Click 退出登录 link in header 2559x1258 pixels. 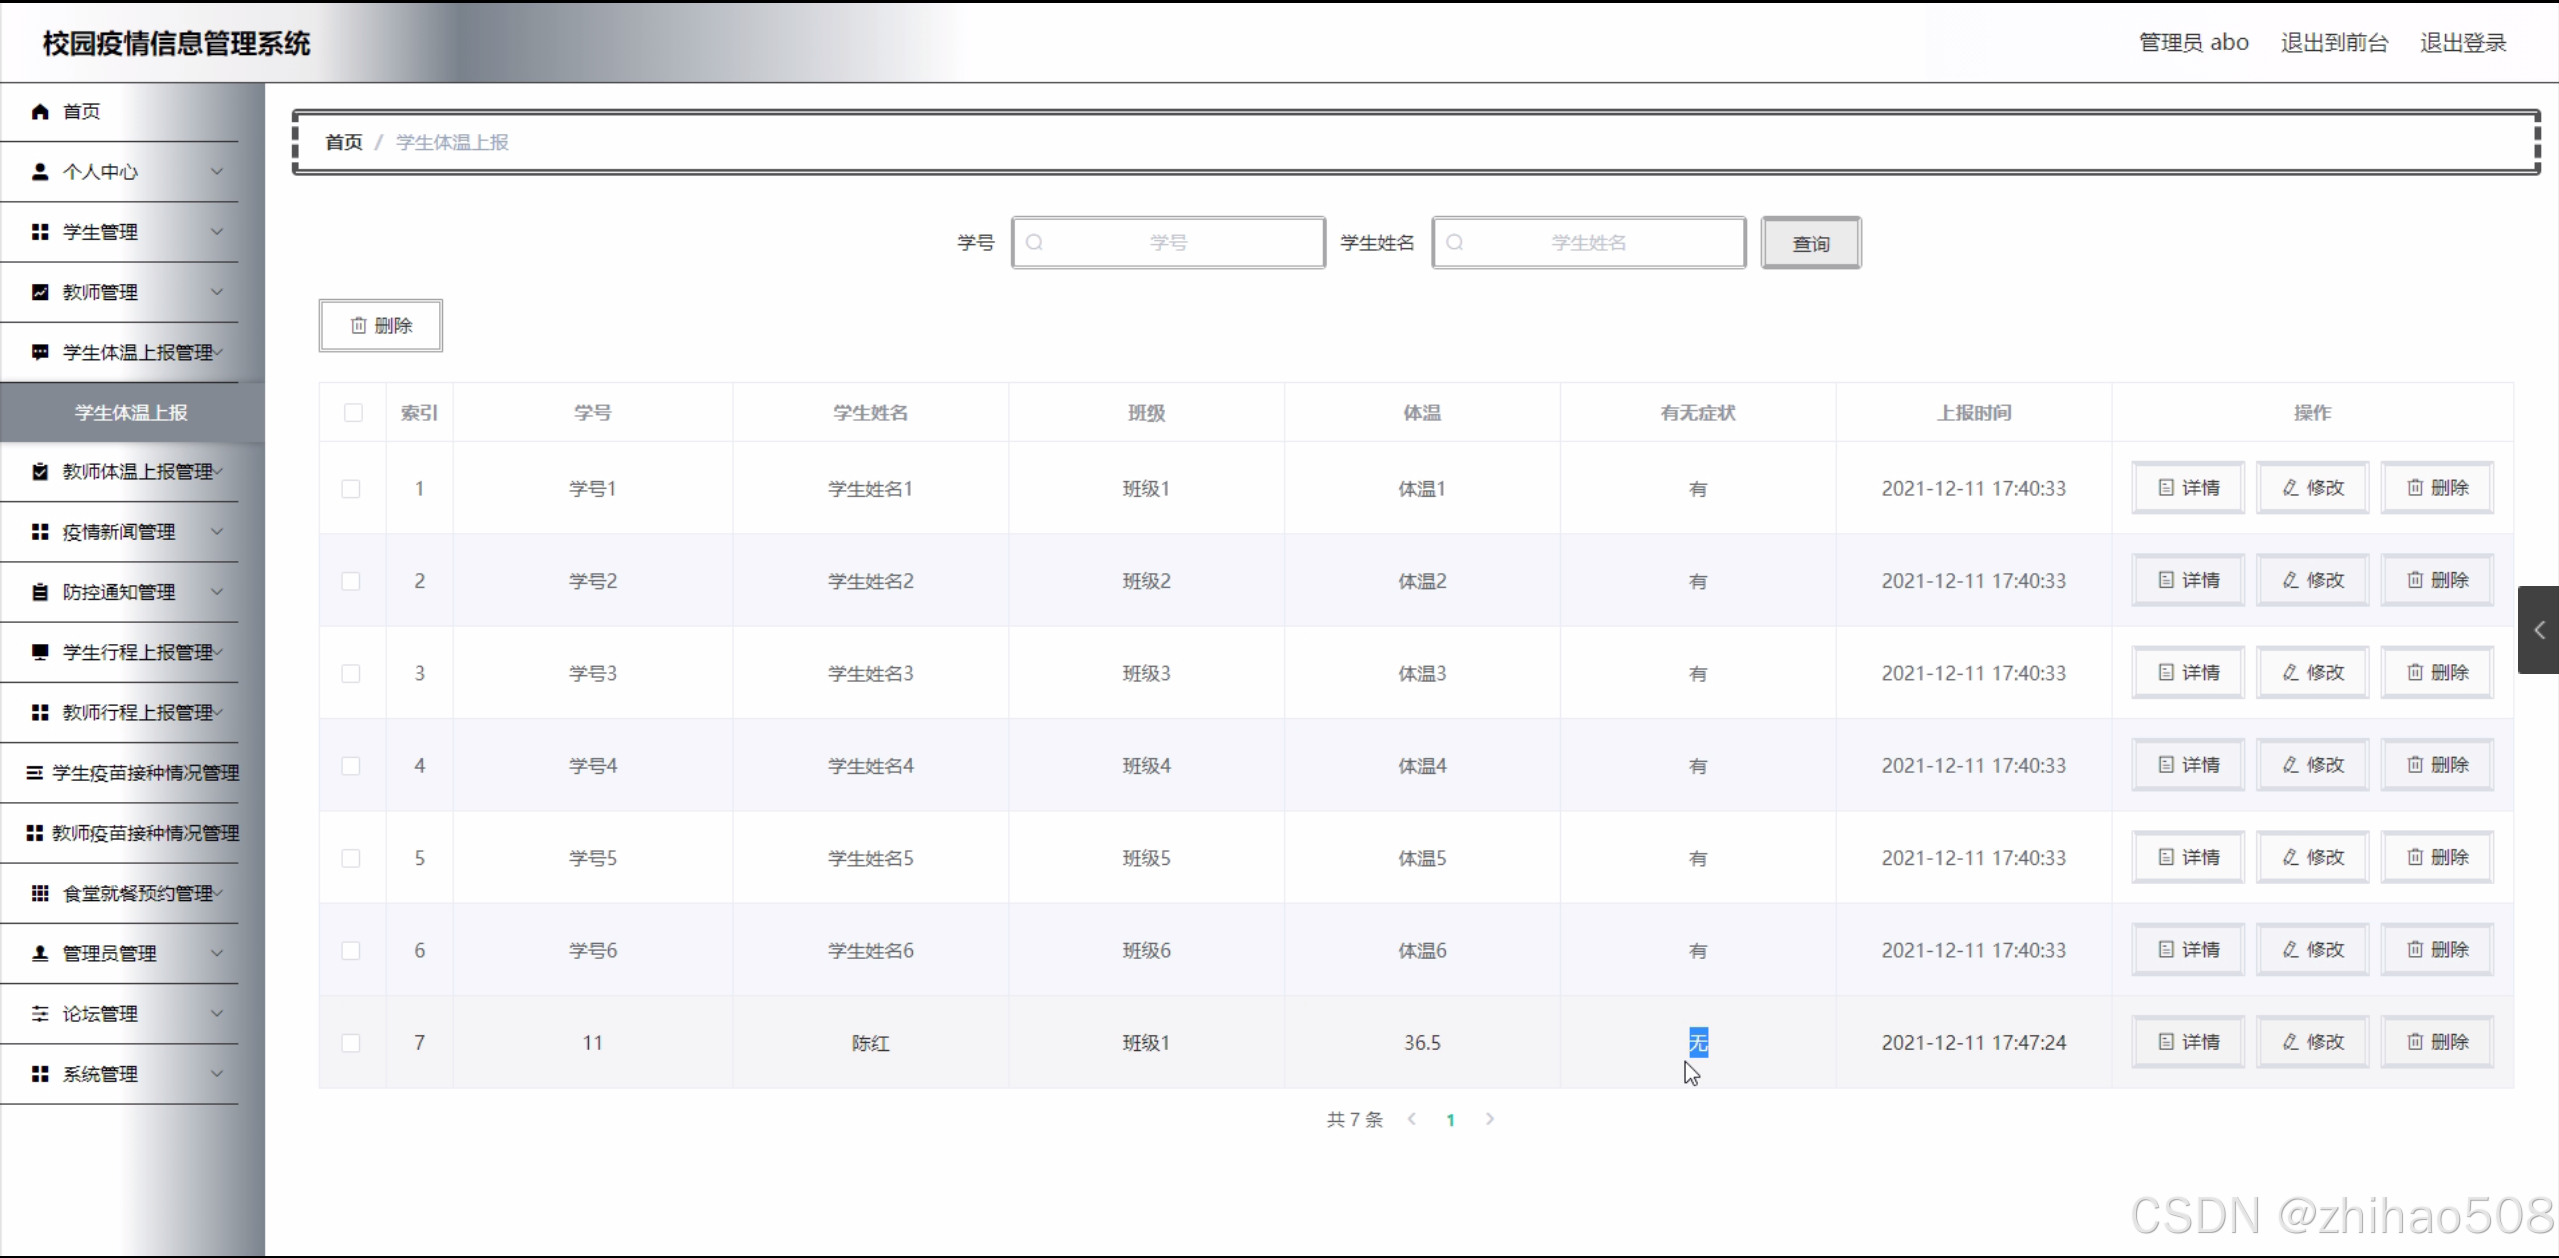2462,43
